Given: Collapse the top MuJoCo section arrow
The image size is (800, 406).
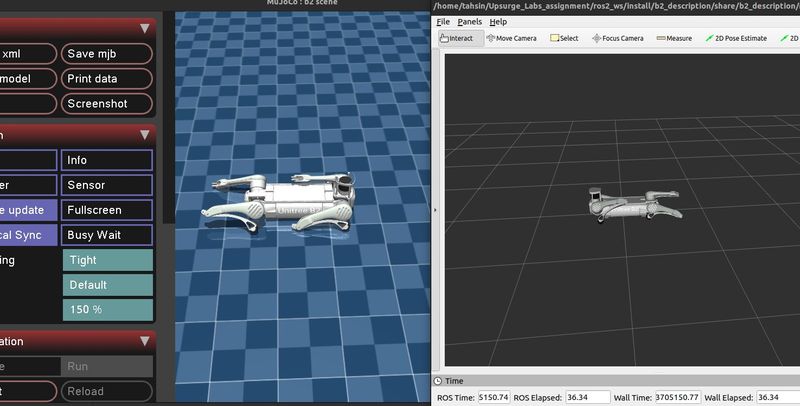Looking at the screenshot, I should 145,28.
